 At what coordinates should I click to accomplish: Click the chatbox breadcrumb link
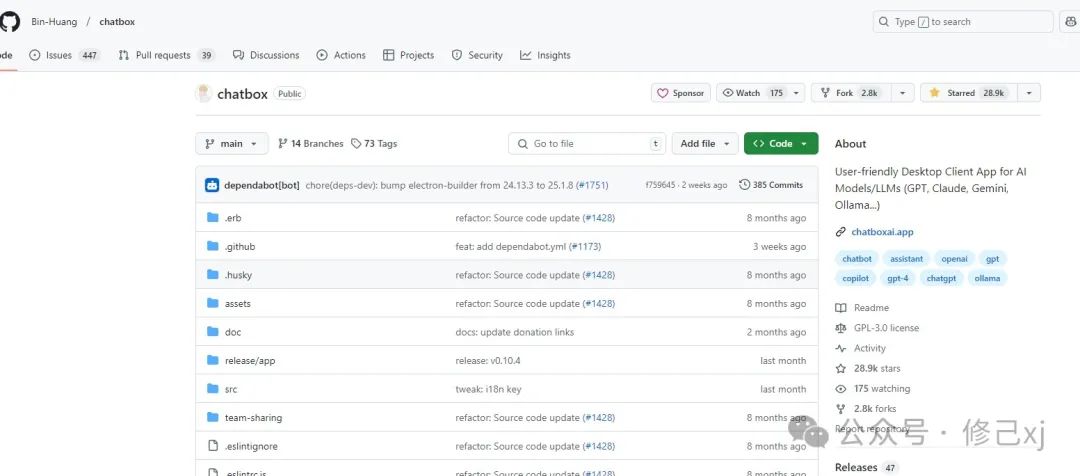coord(117,21)
